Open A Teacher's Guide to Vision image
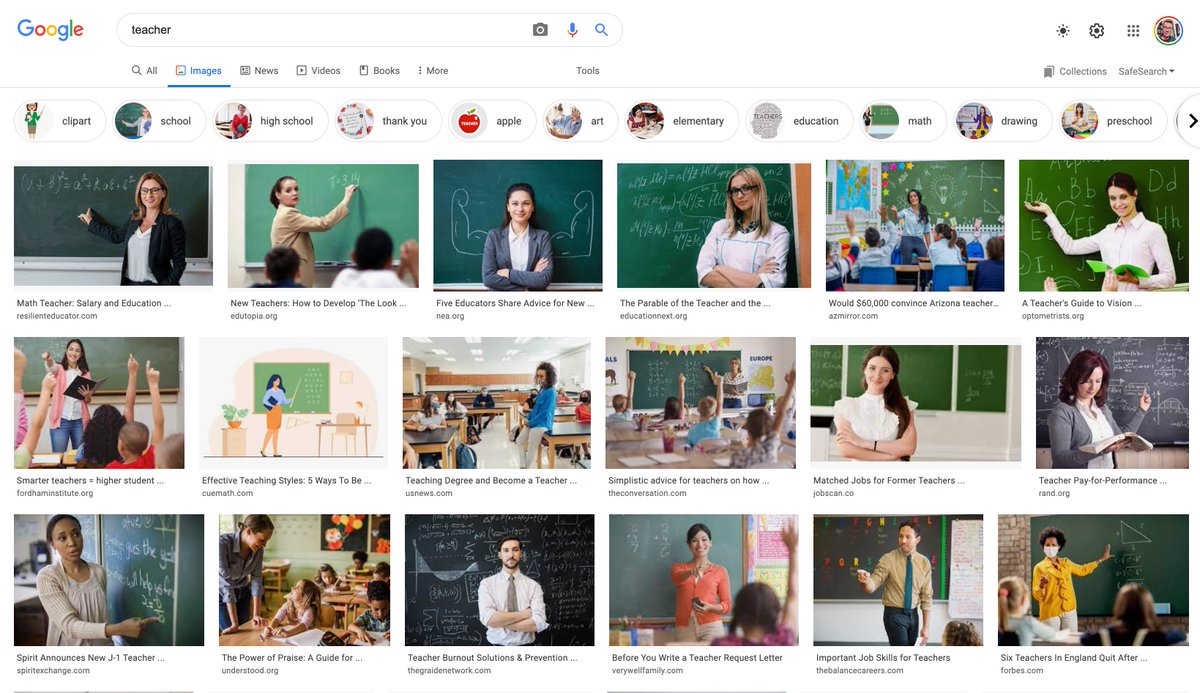The width and height of the screenshot is (1200, 693). point(1104,225)
